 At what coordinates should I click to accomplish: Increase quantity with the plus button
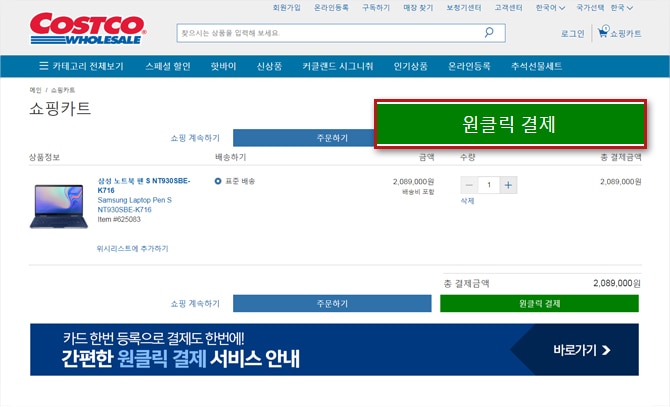pos(508,185)
